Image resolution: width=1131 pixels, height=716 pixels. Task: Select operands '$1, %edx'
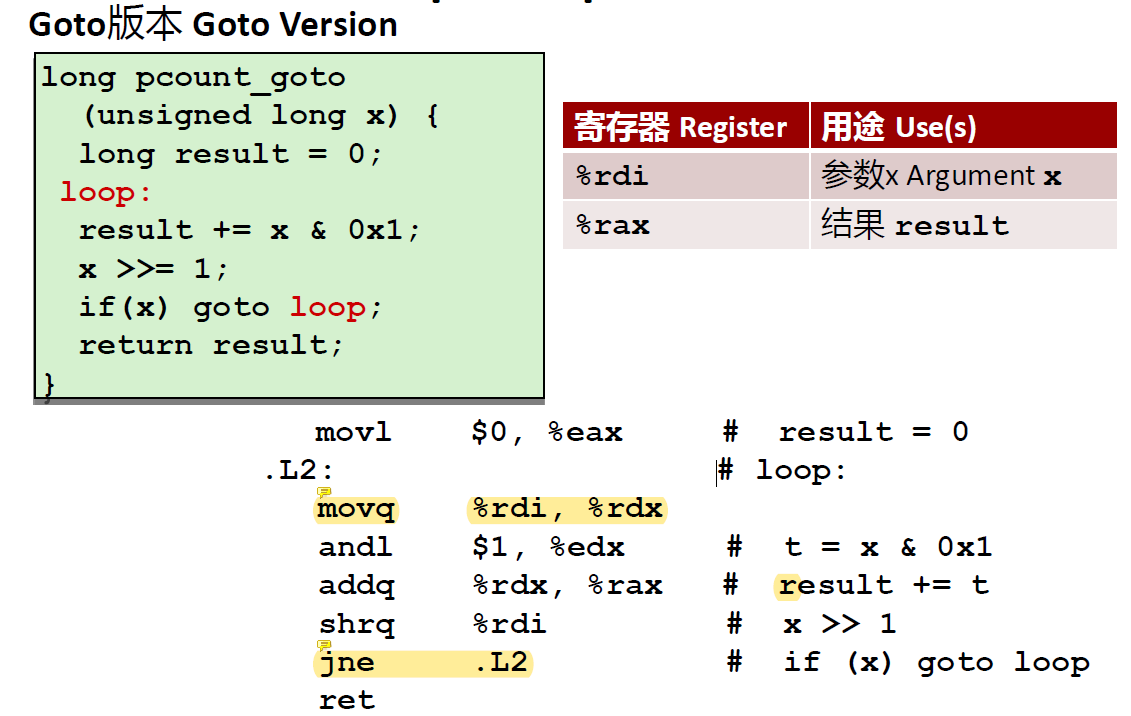pyautogui.click(x=548, y=547)
